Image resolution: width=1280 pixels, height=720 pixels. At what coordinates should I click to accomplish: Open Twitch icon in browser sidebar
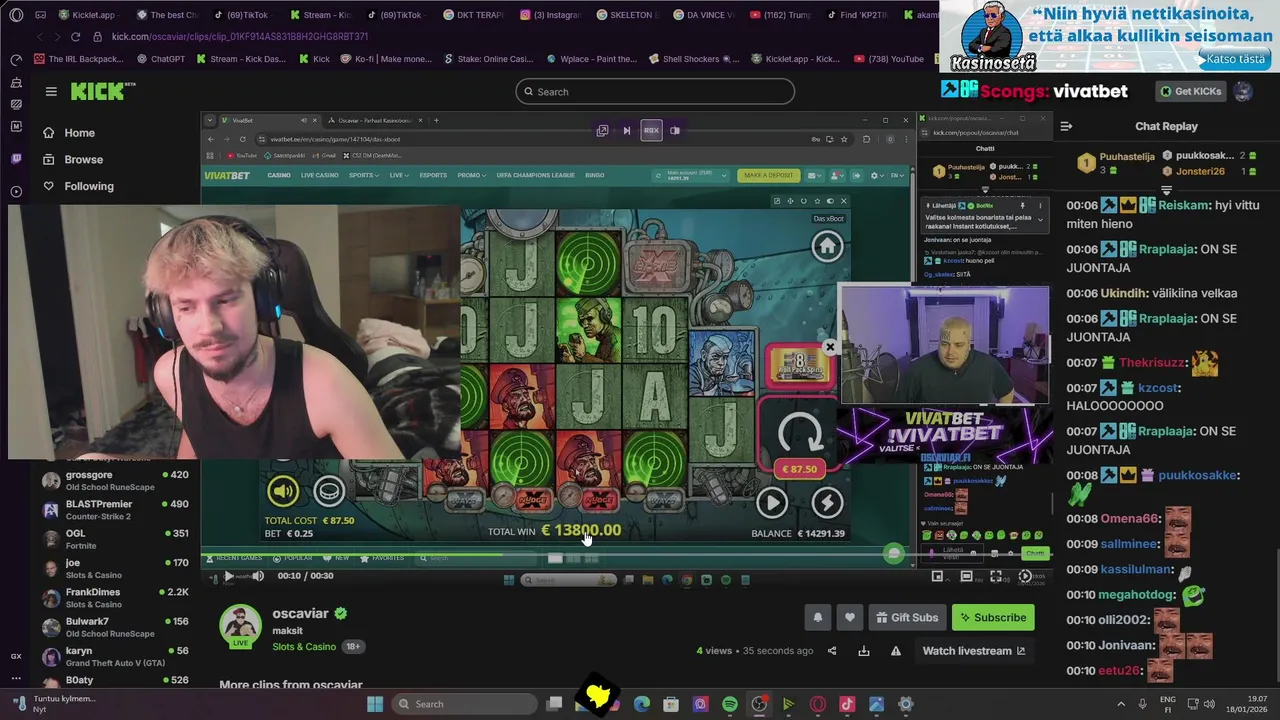[x=16, y=158]
